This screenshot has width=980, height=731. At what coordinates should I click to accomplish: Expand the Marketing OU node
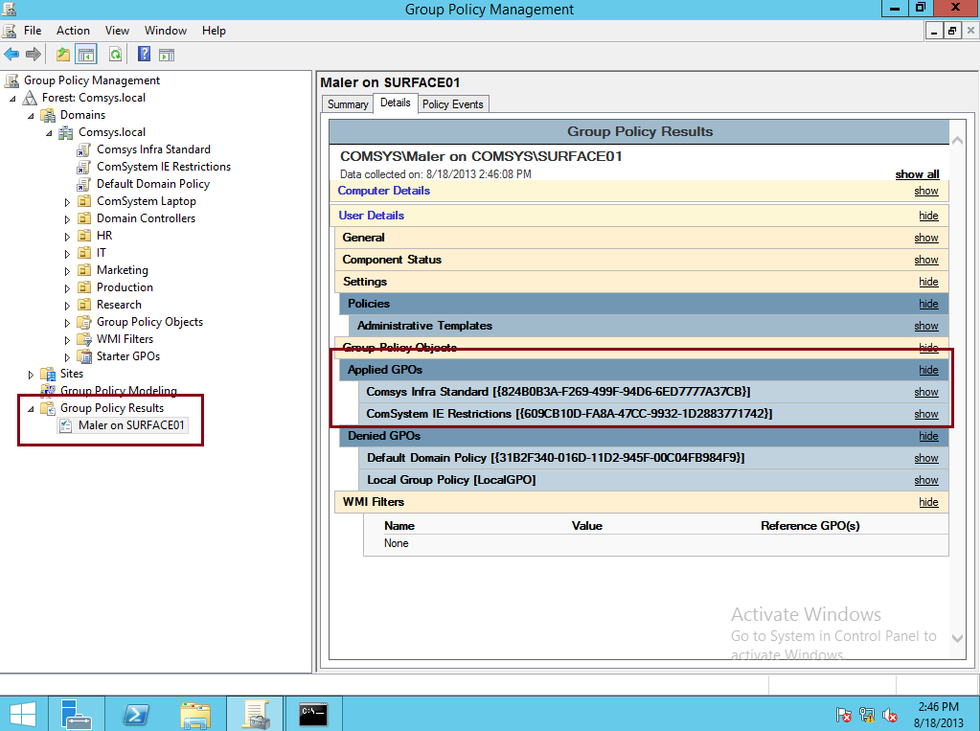[67, 271]
